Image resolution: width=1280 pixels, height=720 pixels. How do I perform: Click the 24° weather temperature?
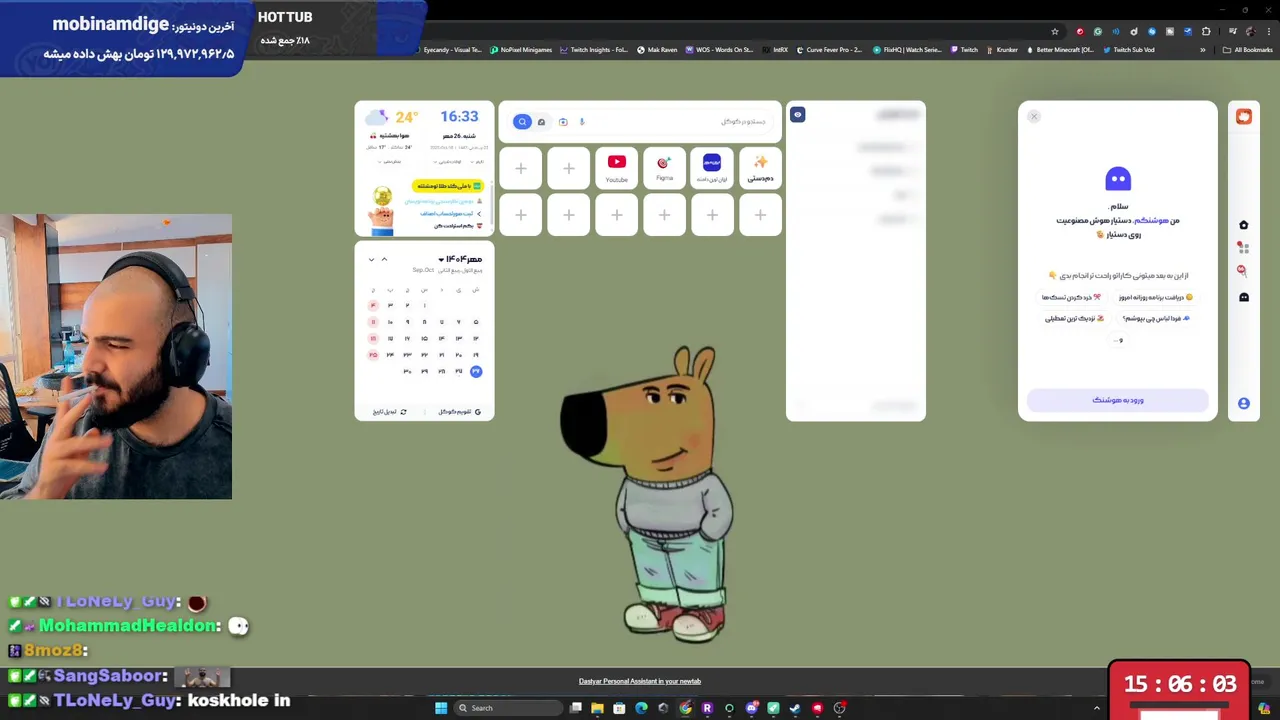(x=406, y=117)
